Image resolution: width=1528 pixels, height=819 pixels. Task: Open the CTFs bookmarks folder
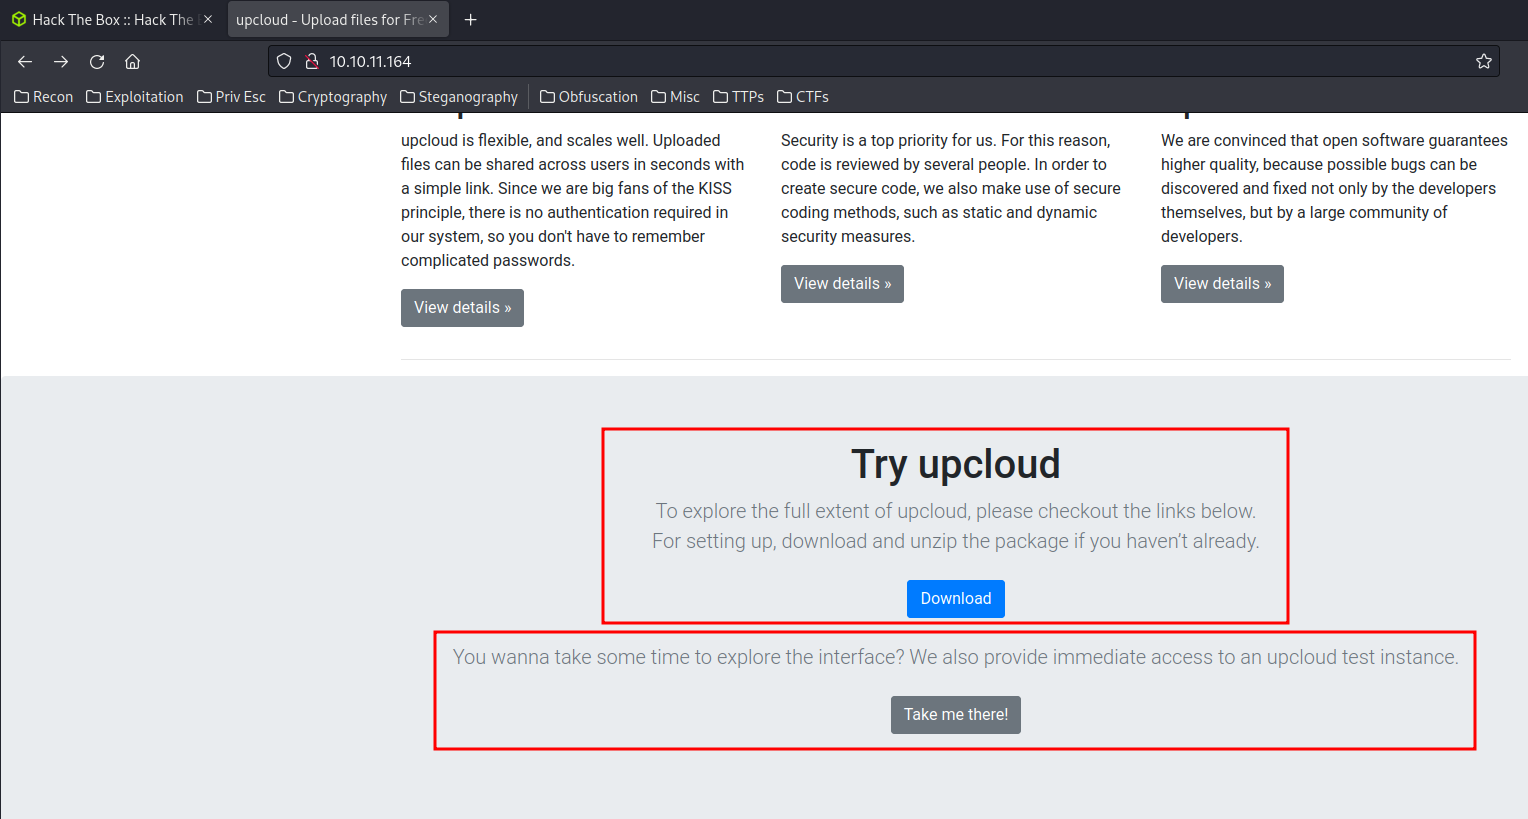803,97
